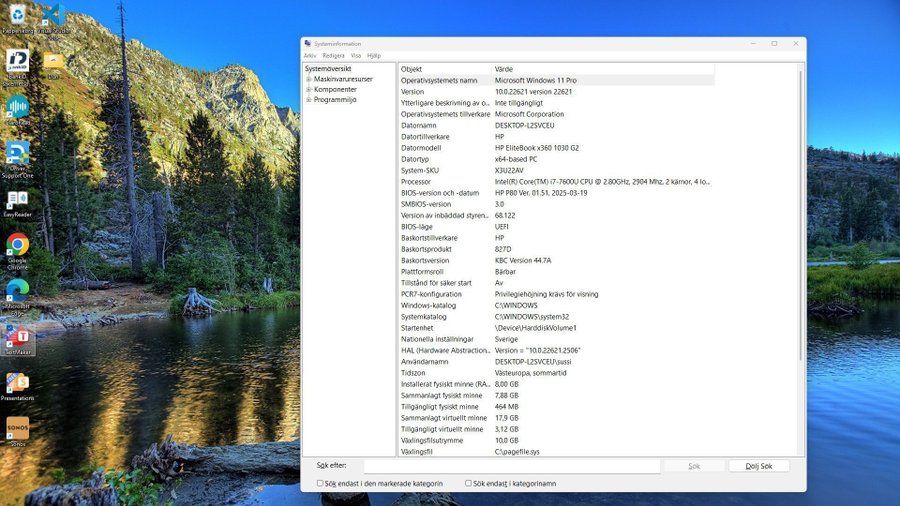
Task: Select the 'DESKTOP-L2SVCEU\sussi' username value
Action: 533,362
